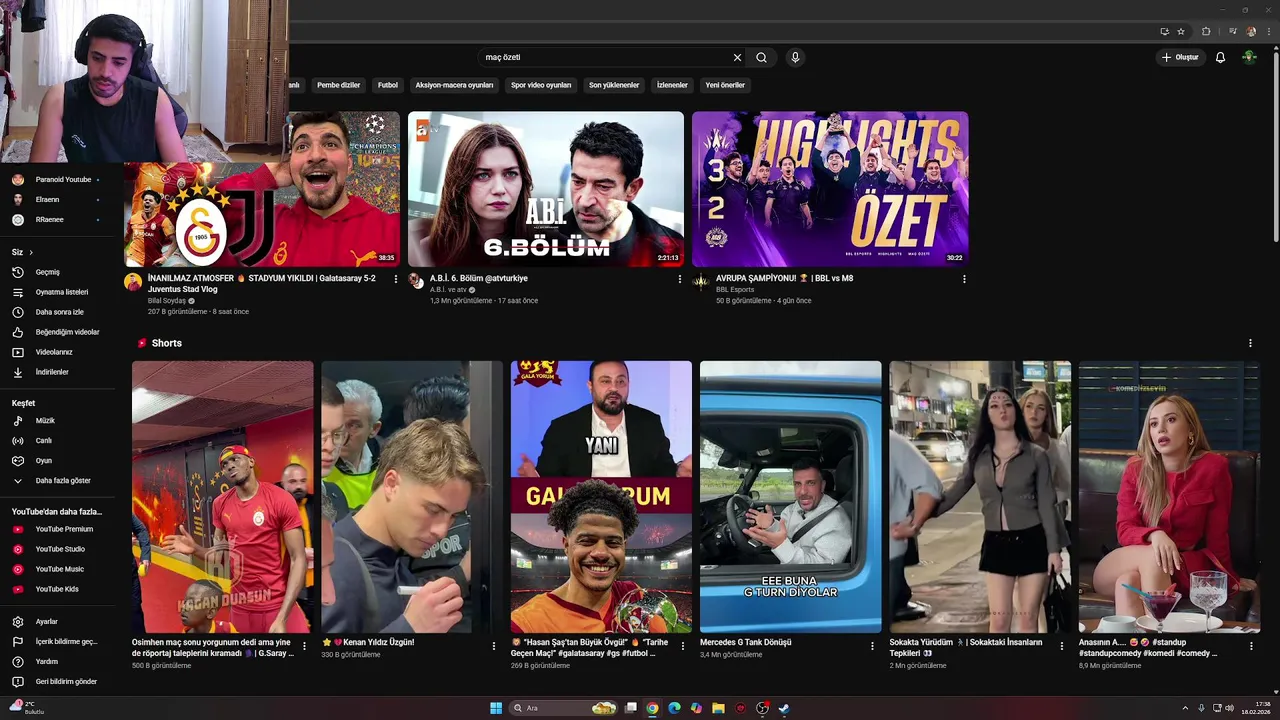Open BBL Esports channel name link
Image resolution: width=1280 pixels, height=720 pixels.
pyautogui.click(x=735, y=290)
